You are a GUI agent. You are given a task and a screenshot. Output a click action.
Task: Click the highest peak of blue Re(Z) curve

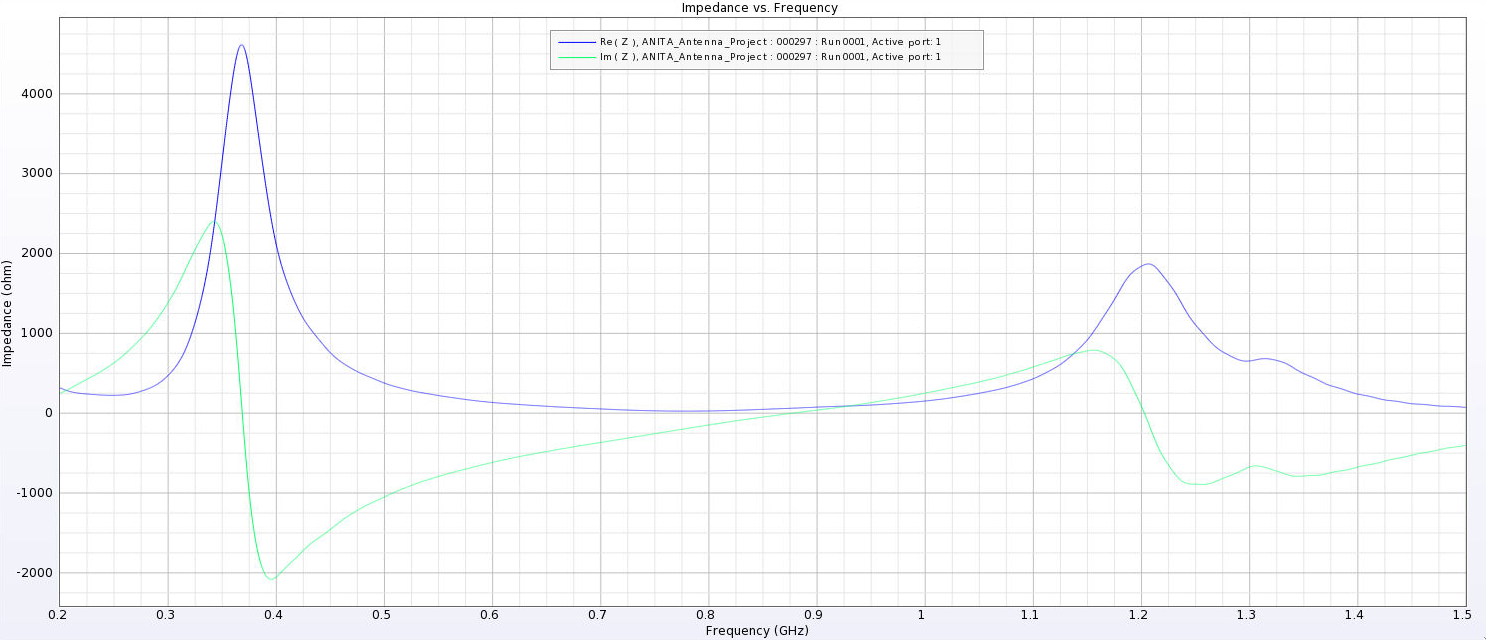click(x=241, y=45)
